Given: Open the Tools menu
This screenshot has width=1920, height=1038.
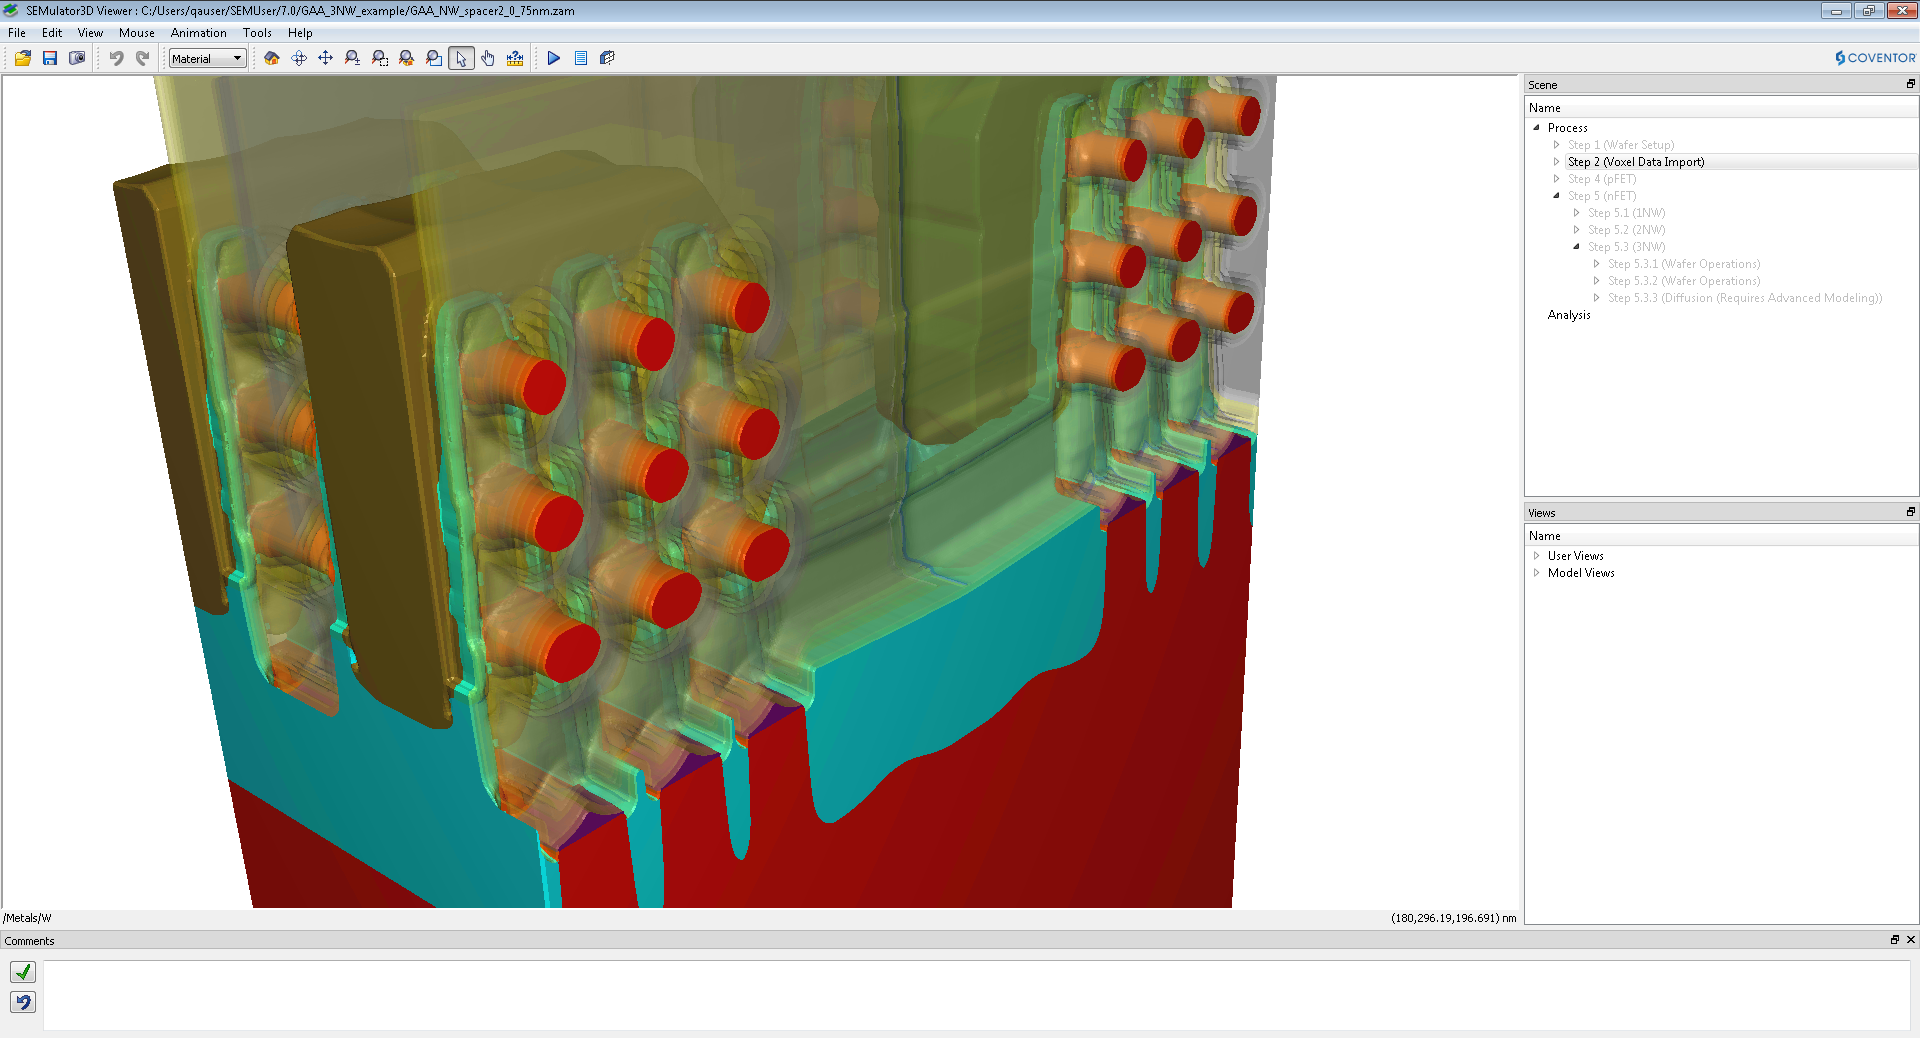Looking at the screenshot, I should tap(257, 33).
